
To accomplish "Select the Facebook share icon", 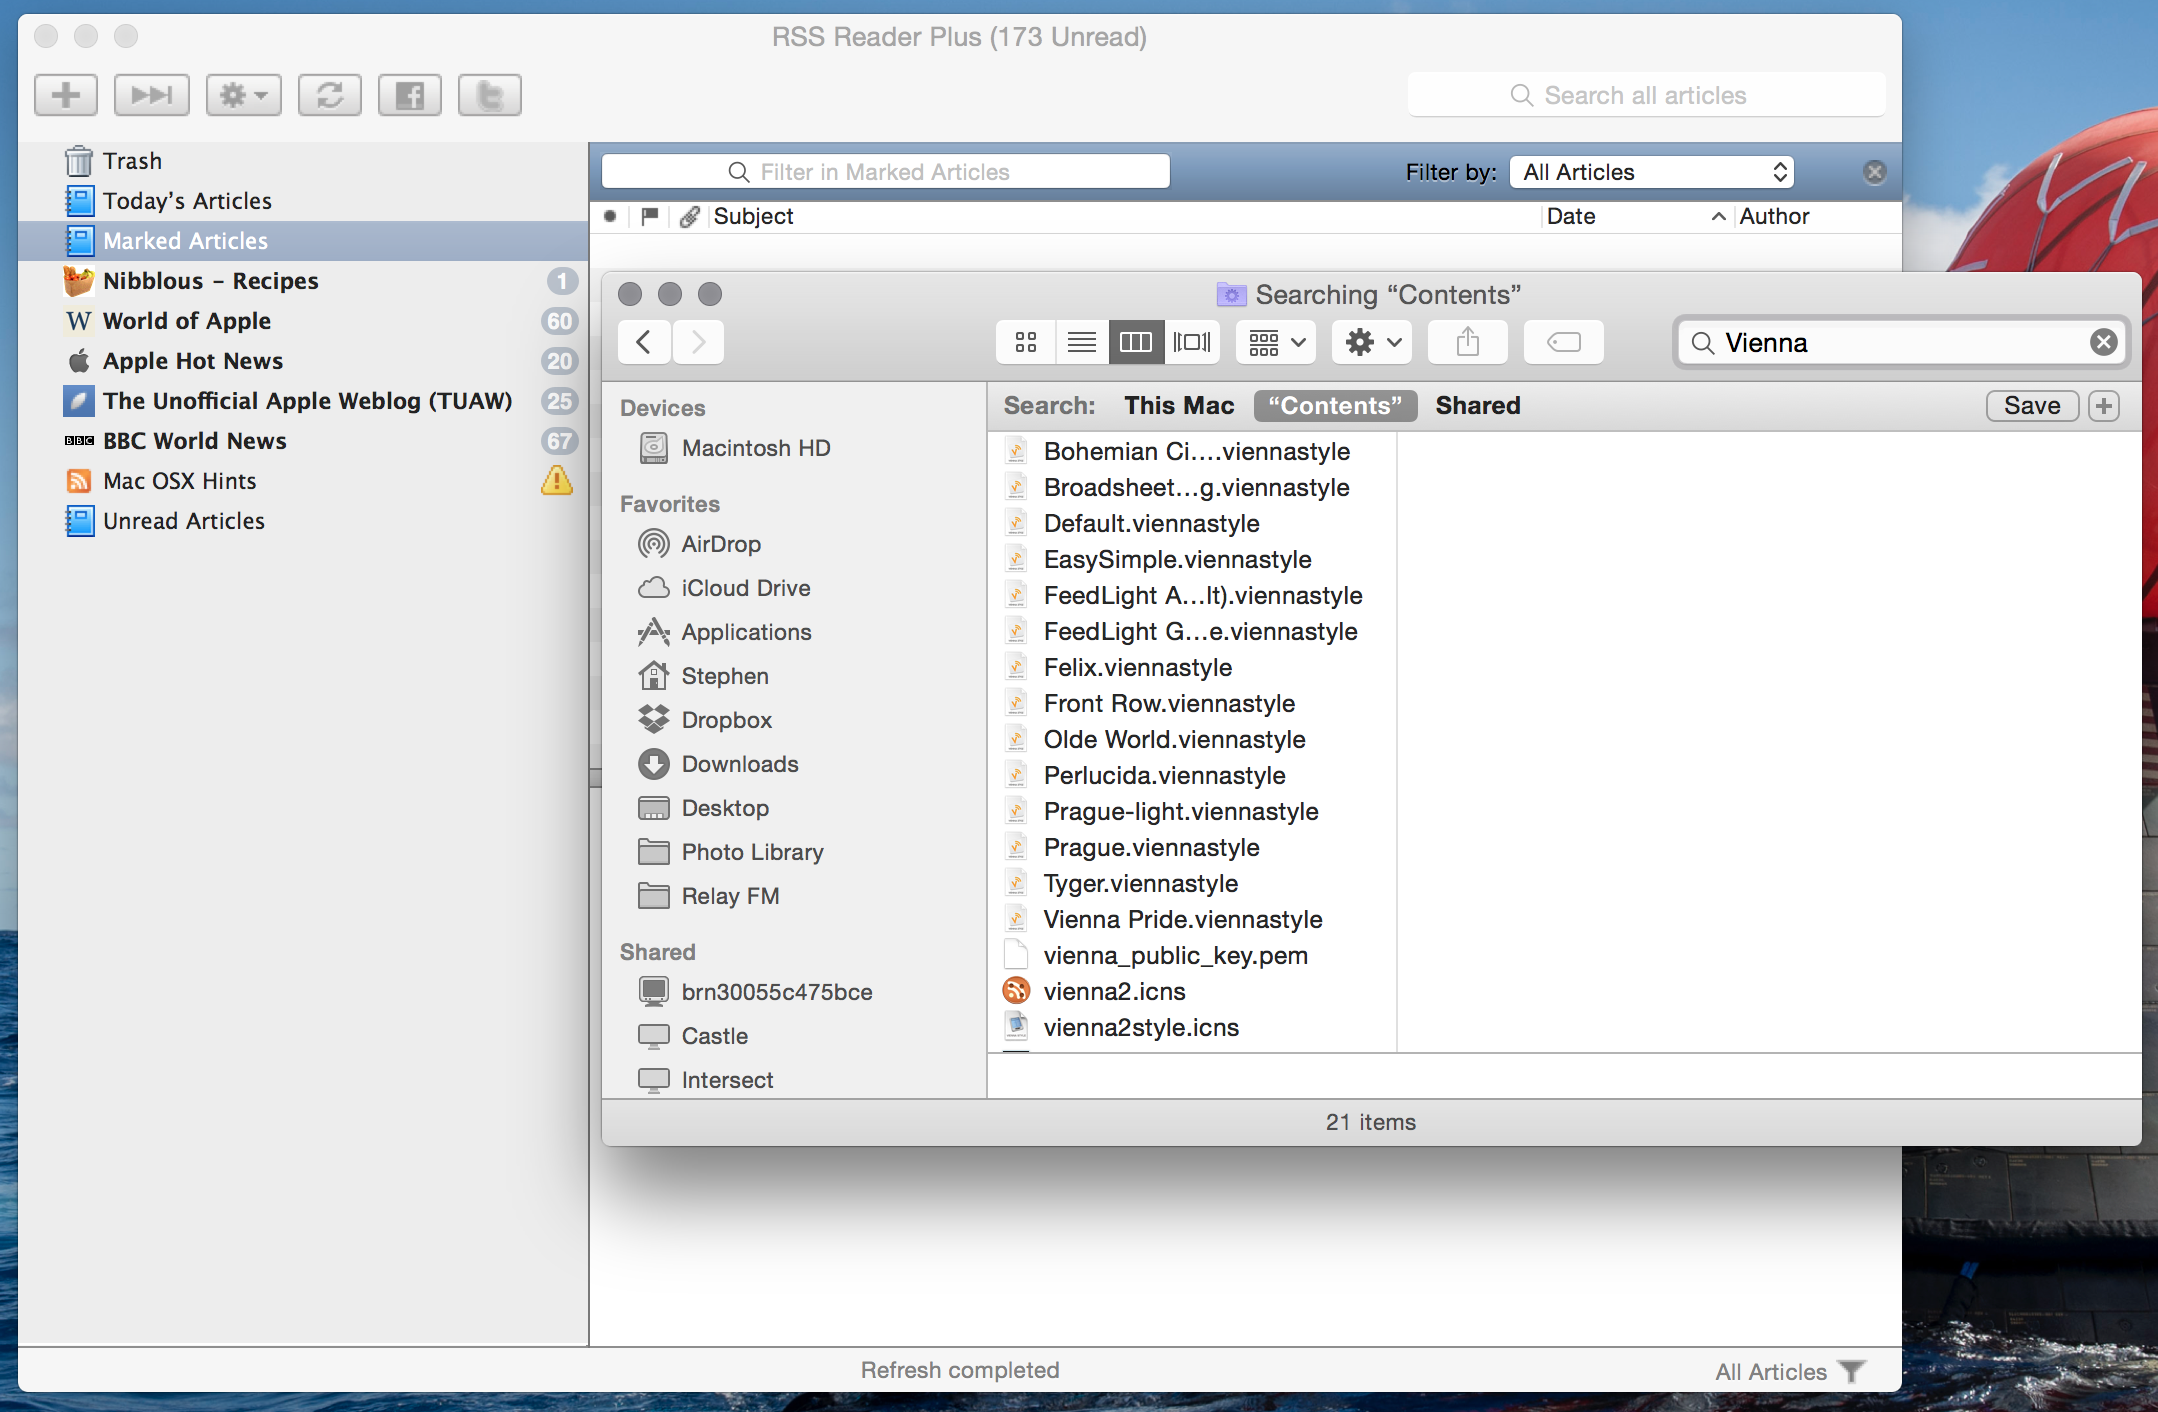I will point(411,95).
